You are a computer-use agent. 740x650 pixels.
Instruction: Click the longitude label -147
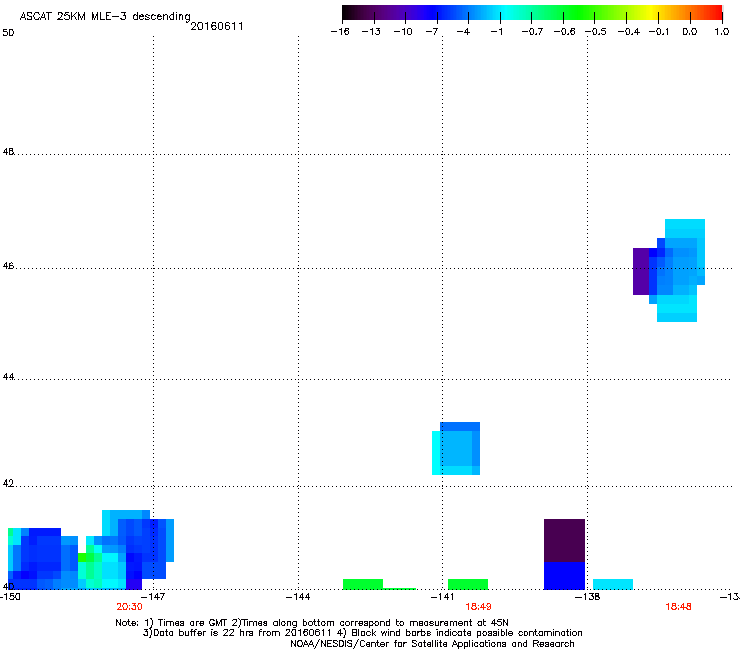[153, 597]
